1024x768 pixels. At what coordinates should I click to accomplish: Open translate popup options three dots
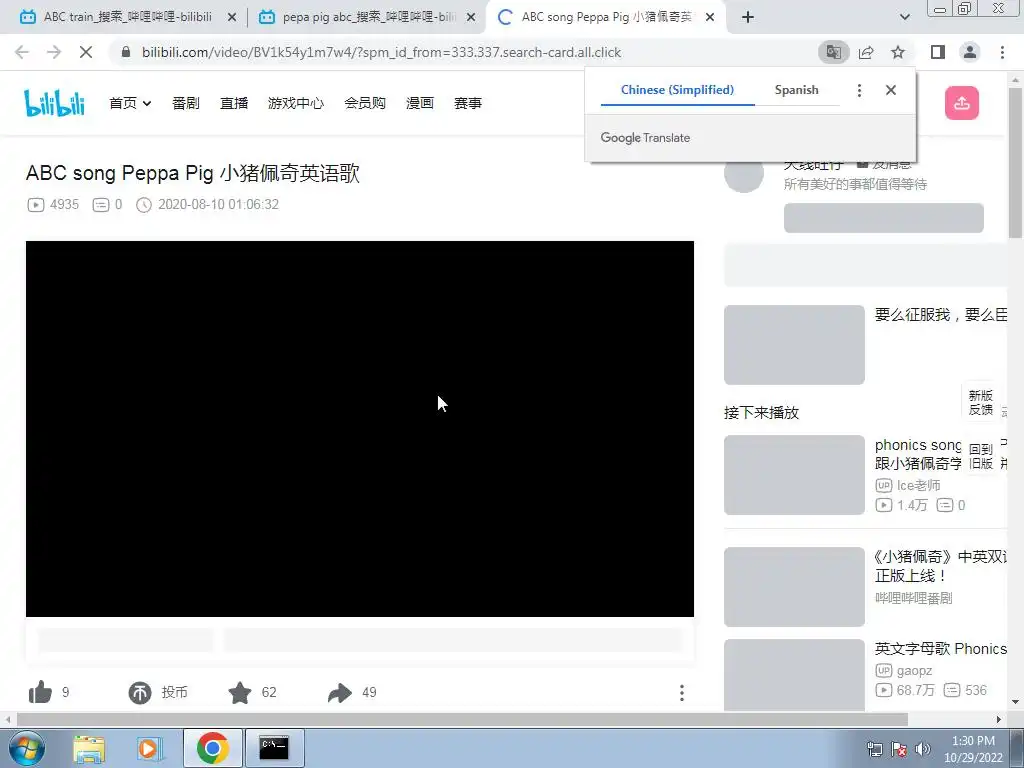pyautogui.click(x=859, y=90)
